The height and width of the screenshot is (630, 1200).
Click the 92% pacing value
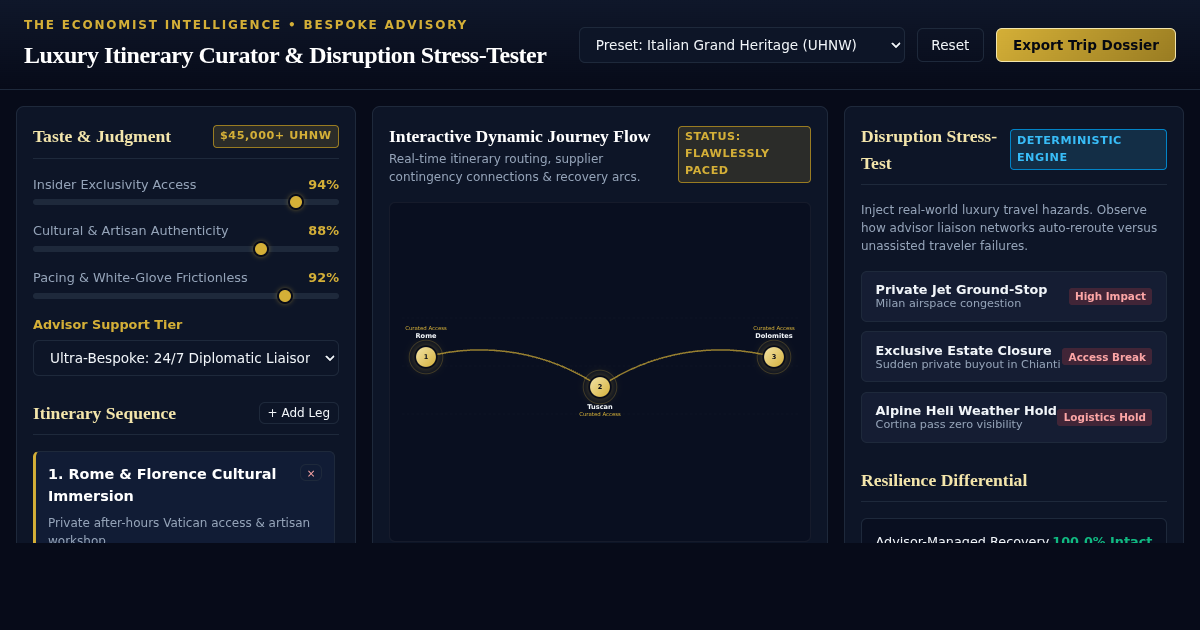323,278
